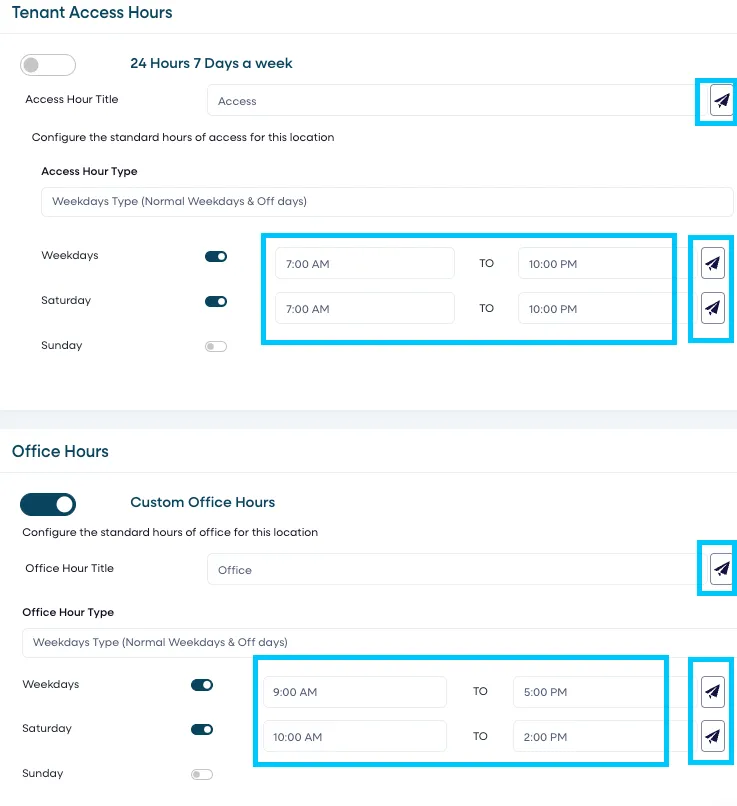Click the Office Hours section heading
Viewport: 737px width, 806px height.
coord(60,451)
